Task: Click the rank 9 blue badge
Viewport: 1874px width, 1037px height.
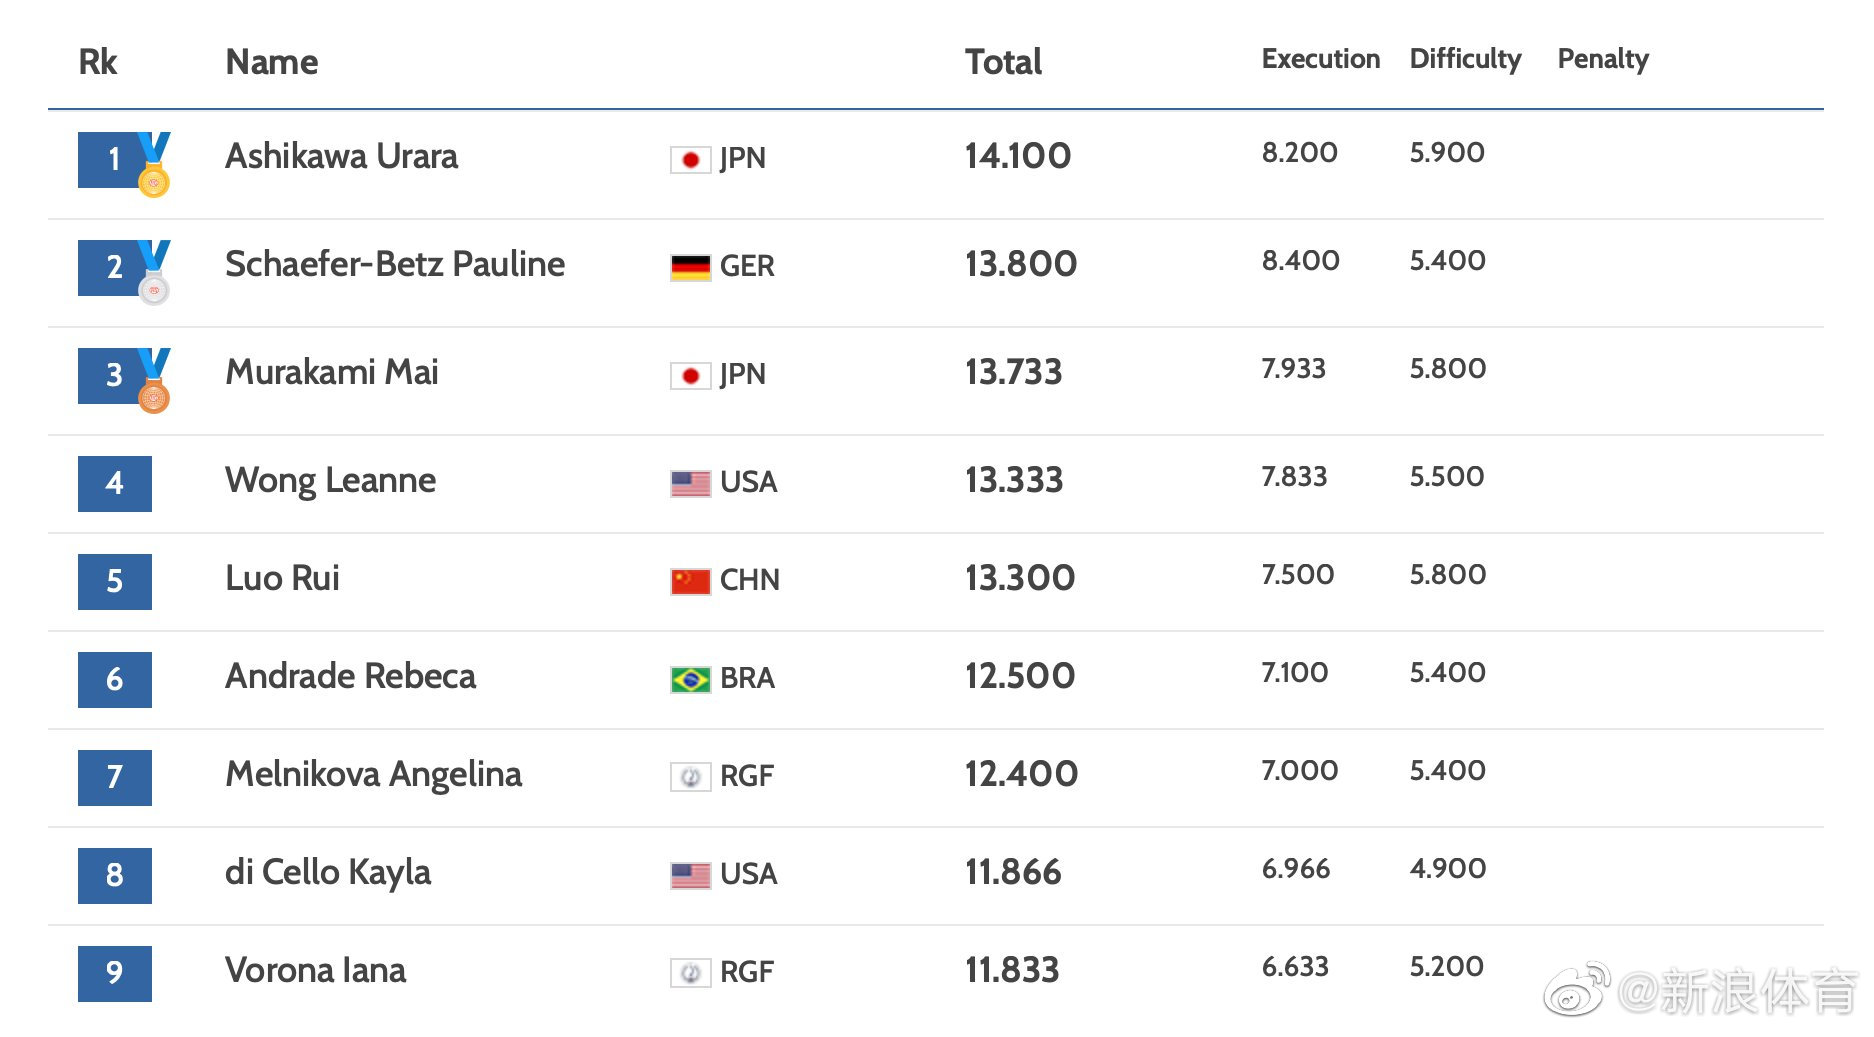Action: 115,974
